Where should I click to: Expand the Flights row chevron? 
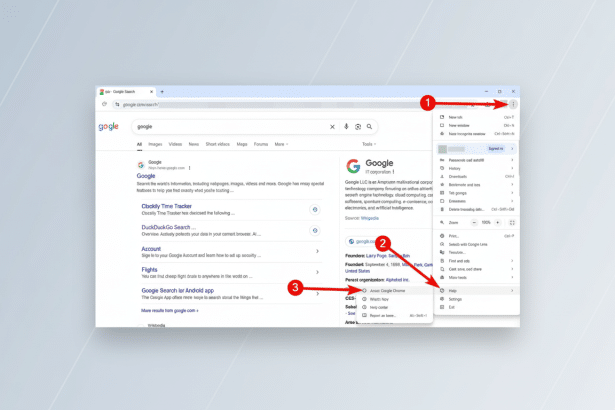pos(317,272)
